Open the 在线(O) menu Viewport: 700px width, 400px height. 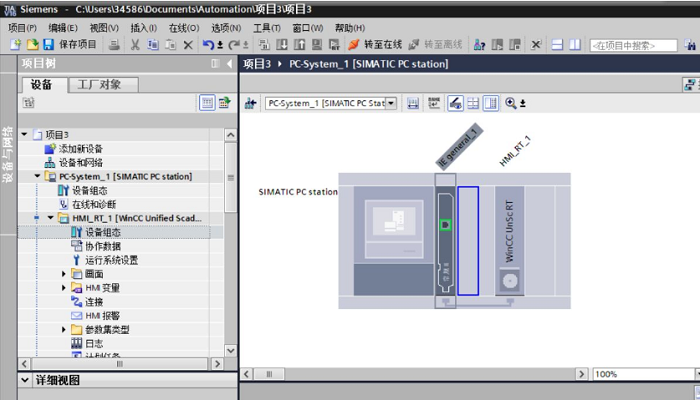click(x=184, y=28)
